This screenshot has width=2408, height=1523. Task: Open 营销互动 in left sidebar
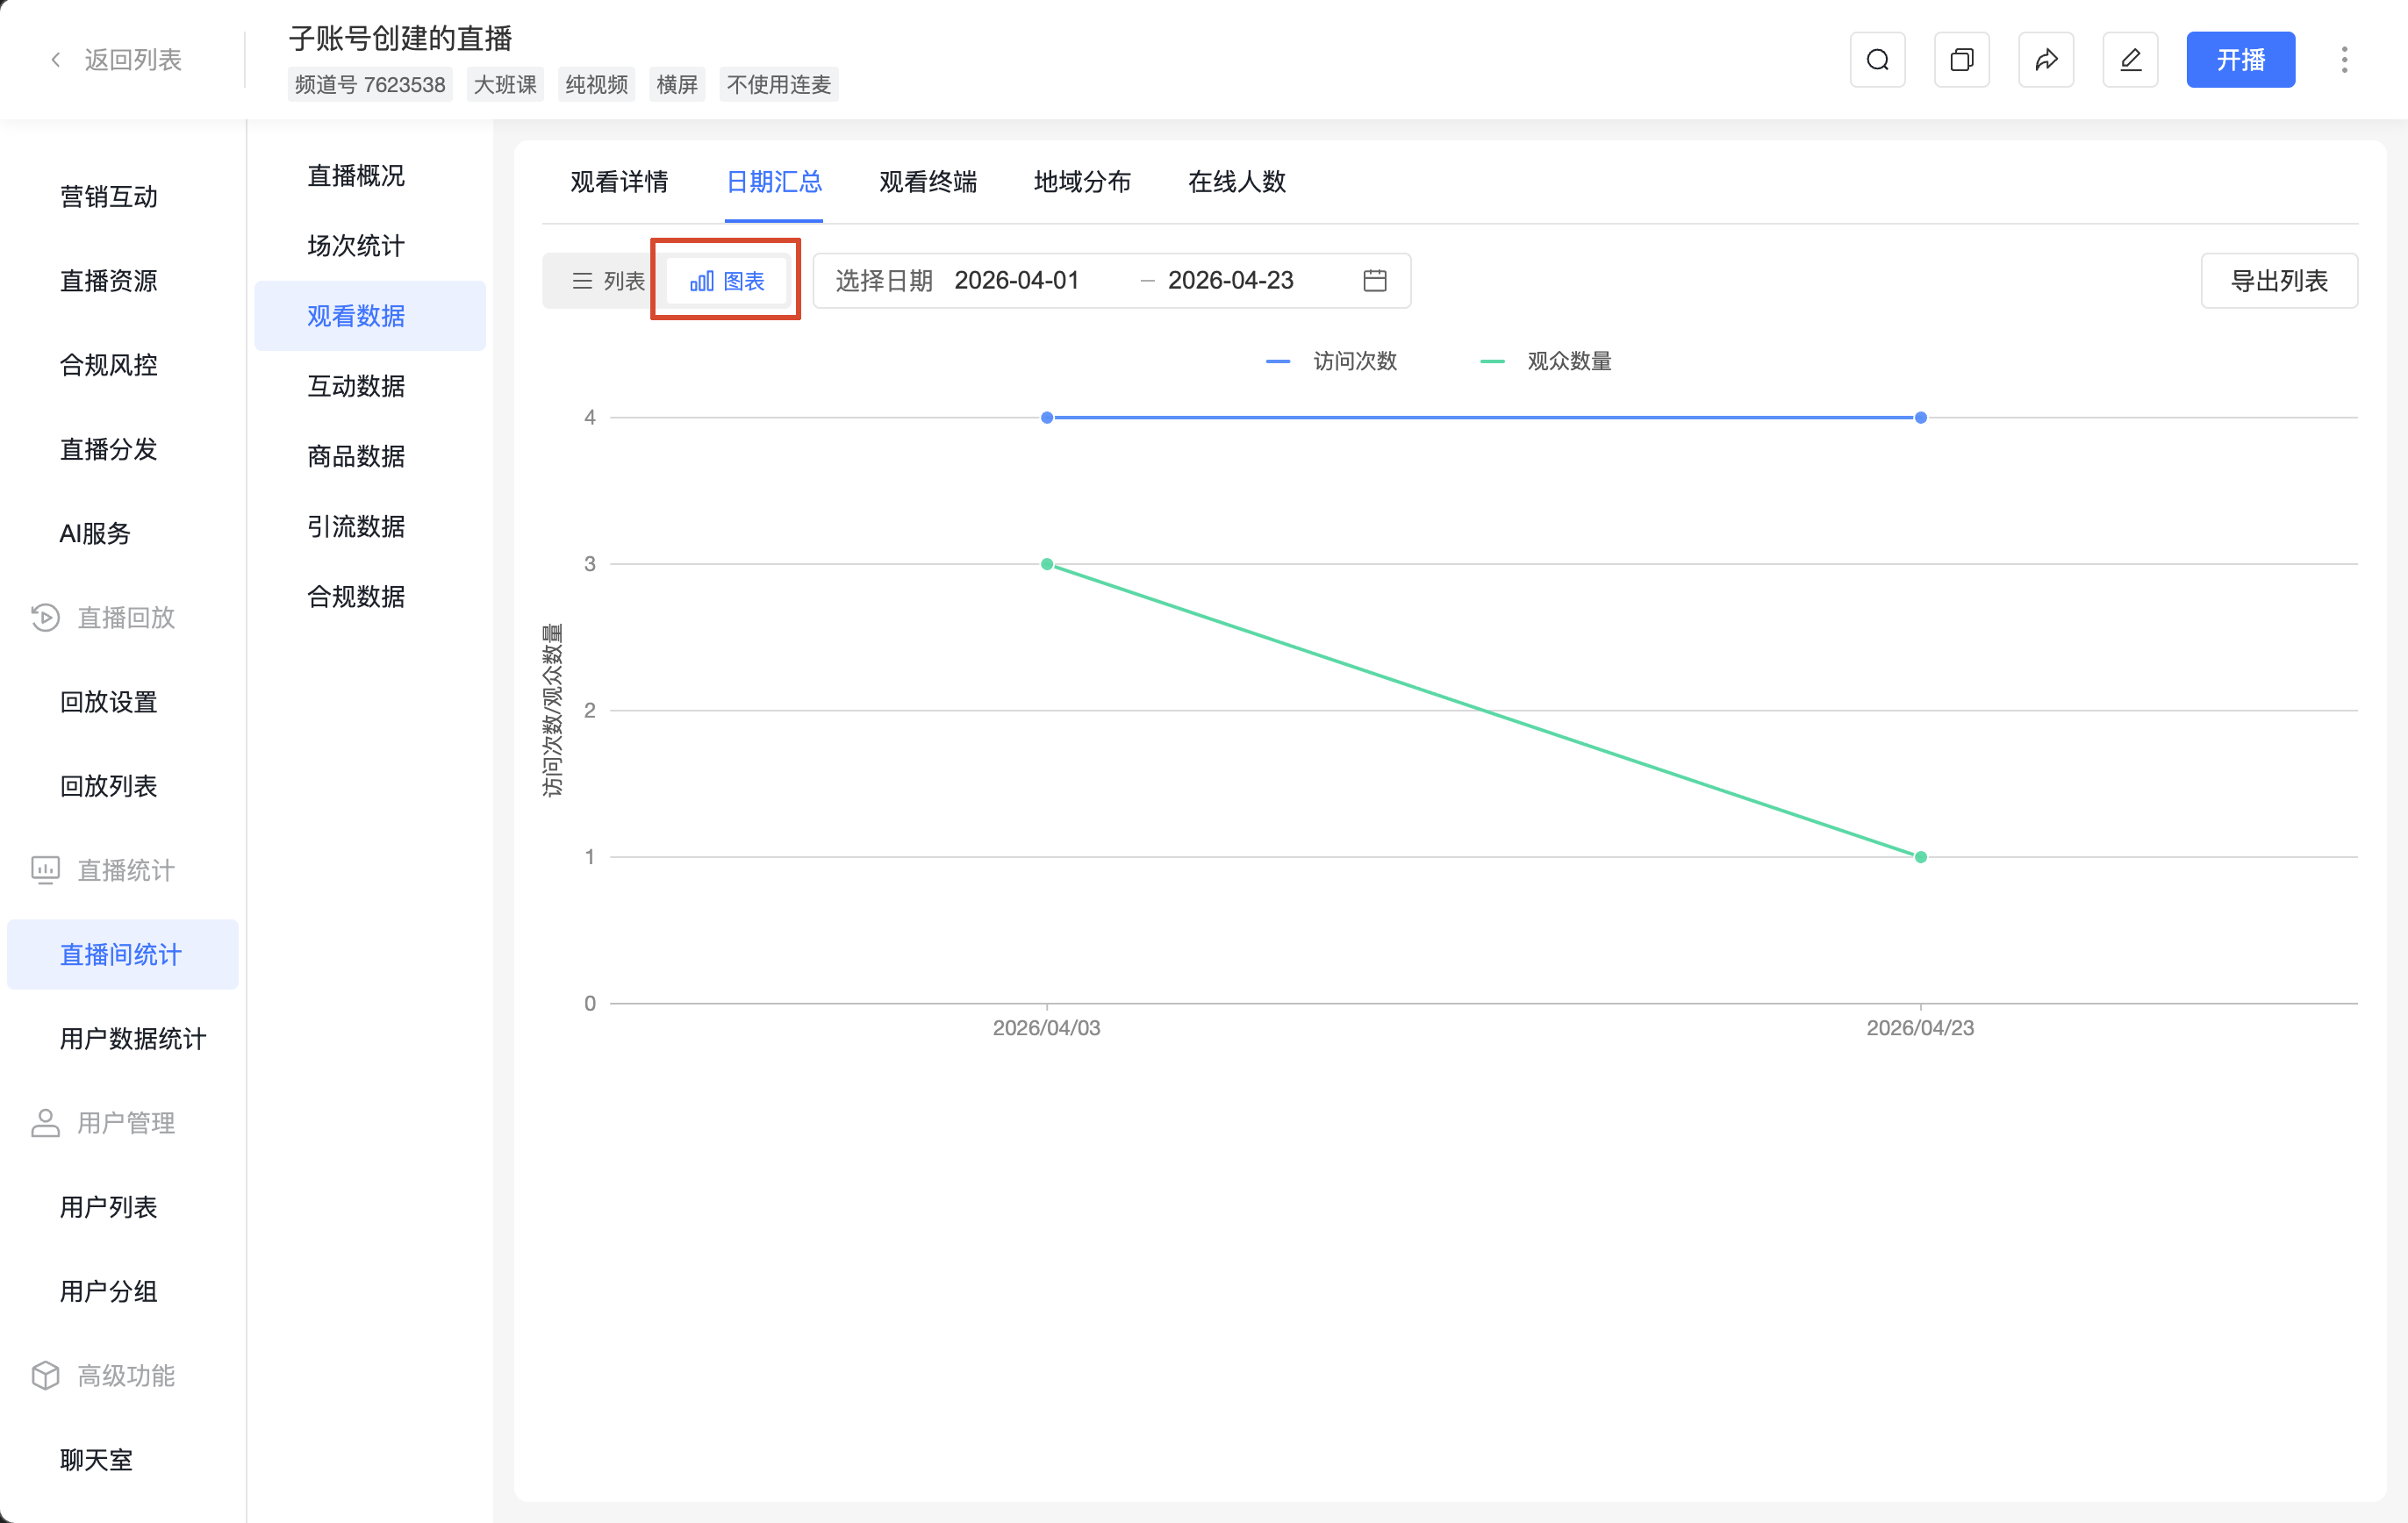[x=122, y=197]
